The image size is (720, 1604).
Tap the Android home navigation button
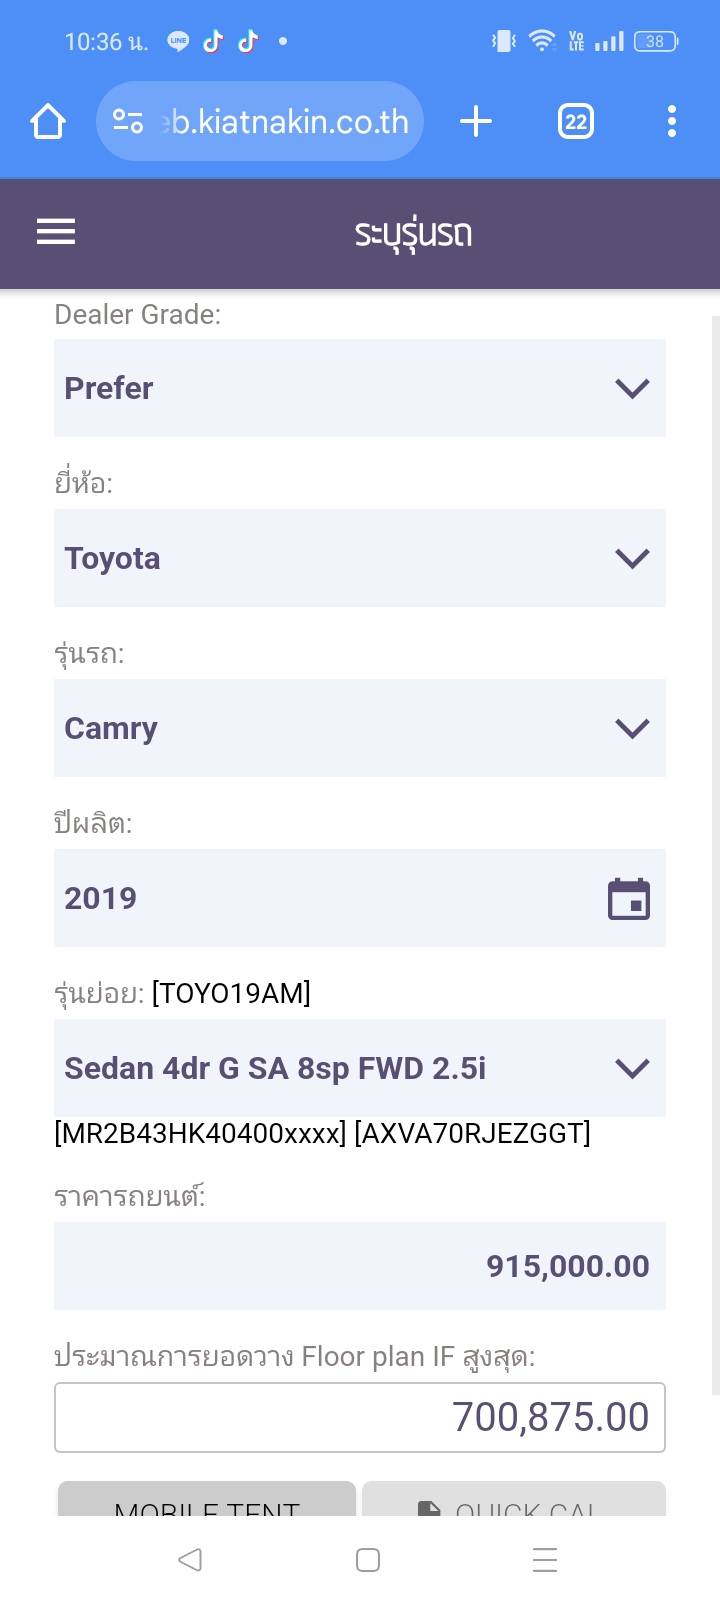pos(367,1560)
